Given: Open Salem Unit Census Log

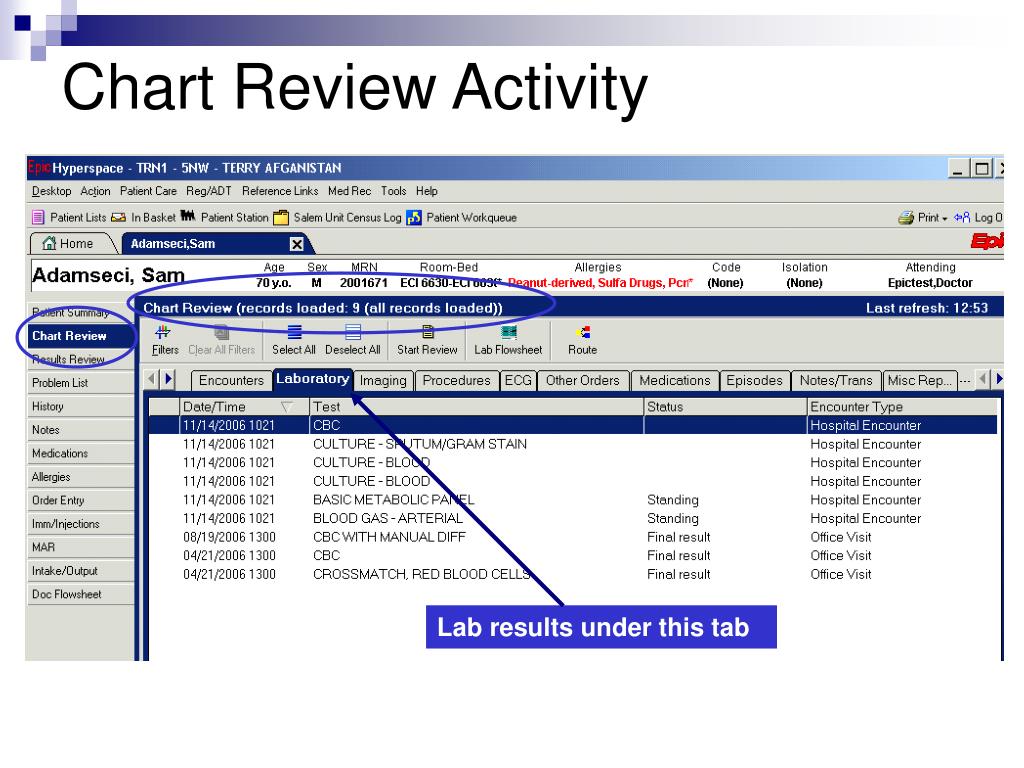Looking at the screenshot, I should tap(337, 217).
